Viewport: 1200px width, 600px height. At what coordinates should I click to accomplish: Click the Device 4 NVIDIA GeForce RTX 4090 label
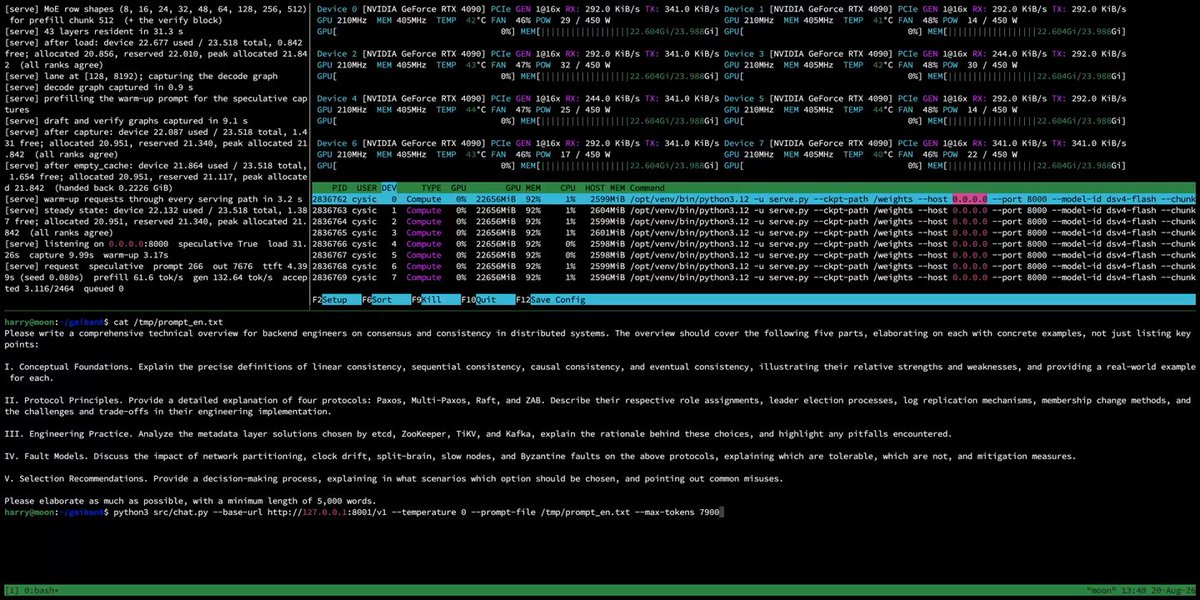click(425, 98)
